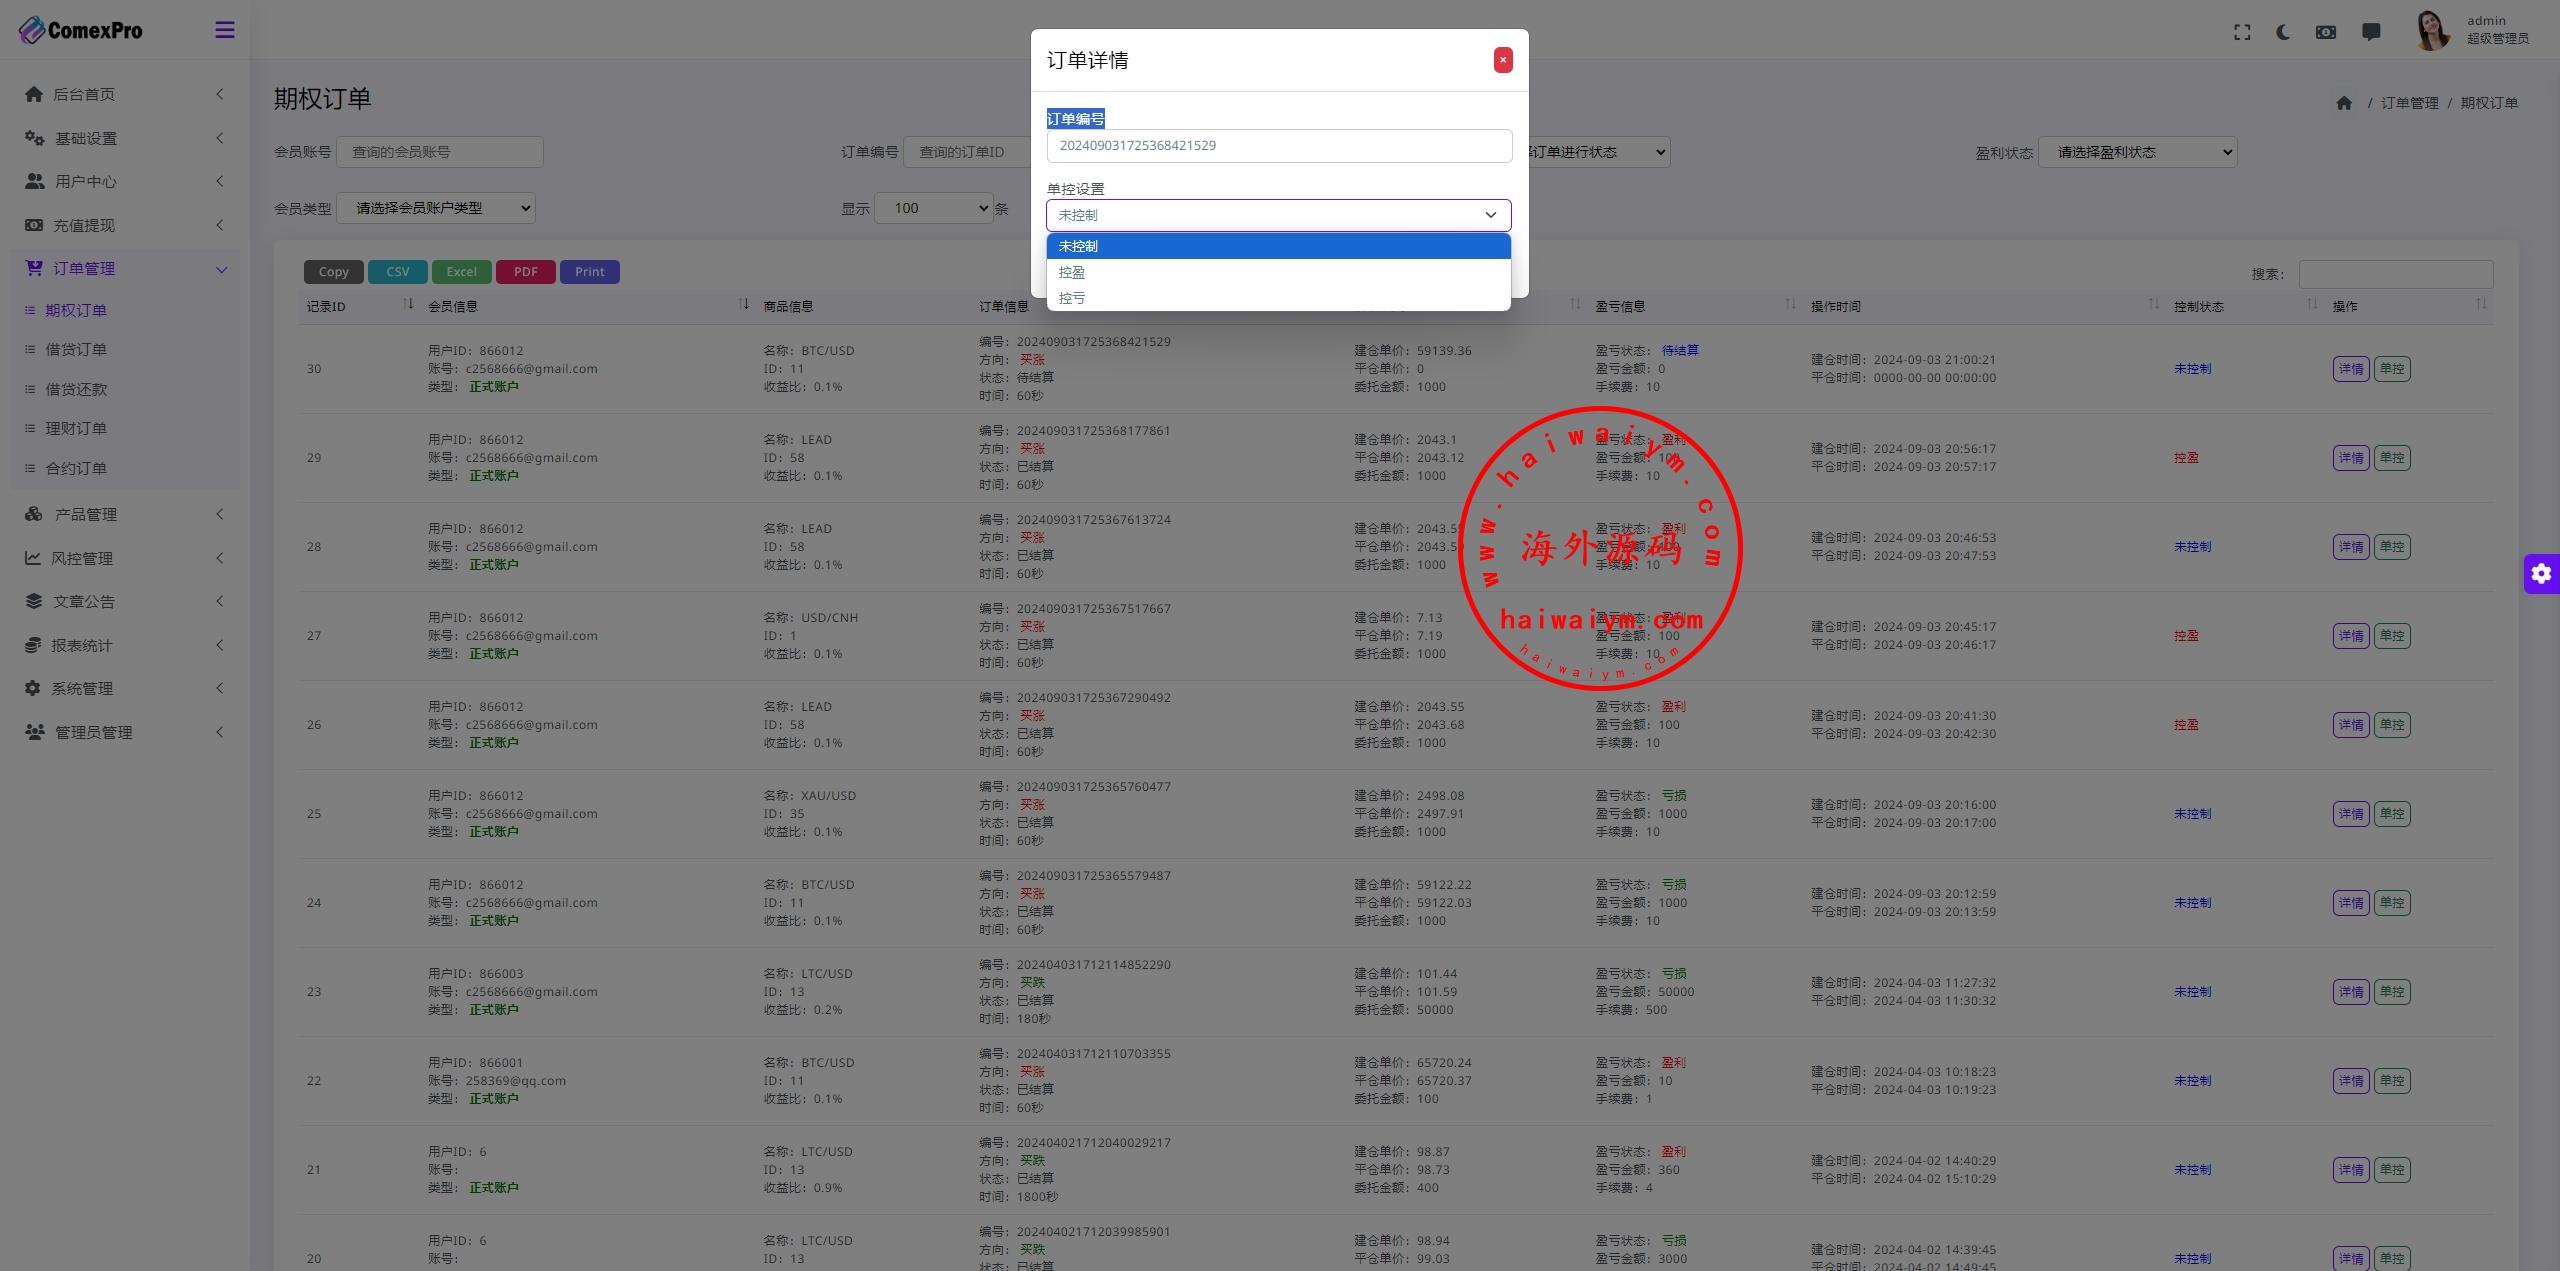Open 借贷订单 in sidebar submenu
This screenshot has height=1271, width=2560.
(76, 349)
